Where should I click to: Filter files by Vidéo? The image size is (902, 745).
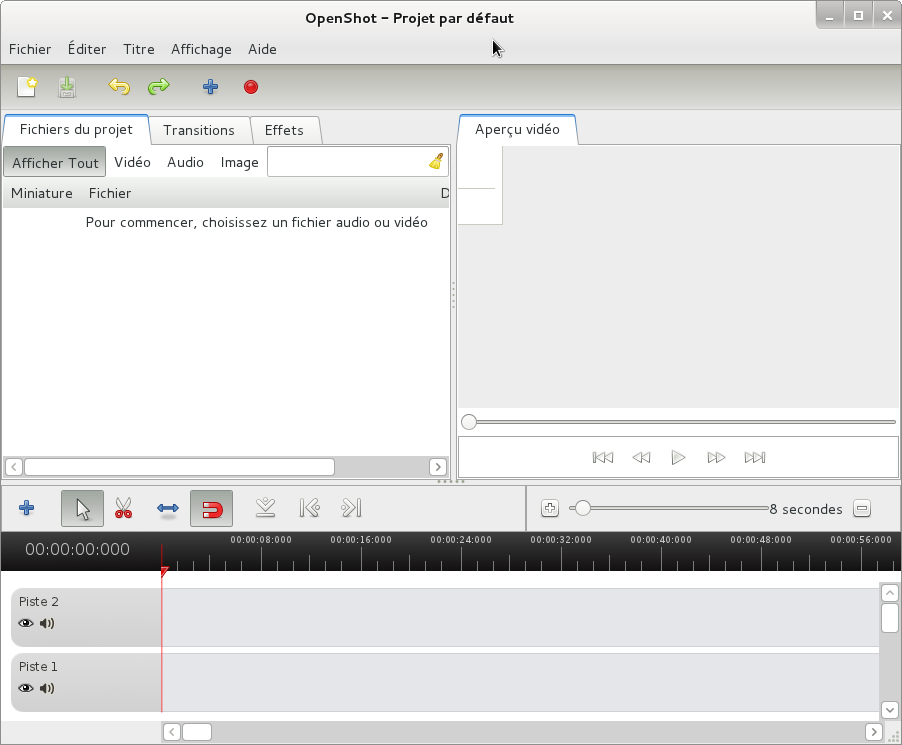pyautogui.click(x=132, y=162)
